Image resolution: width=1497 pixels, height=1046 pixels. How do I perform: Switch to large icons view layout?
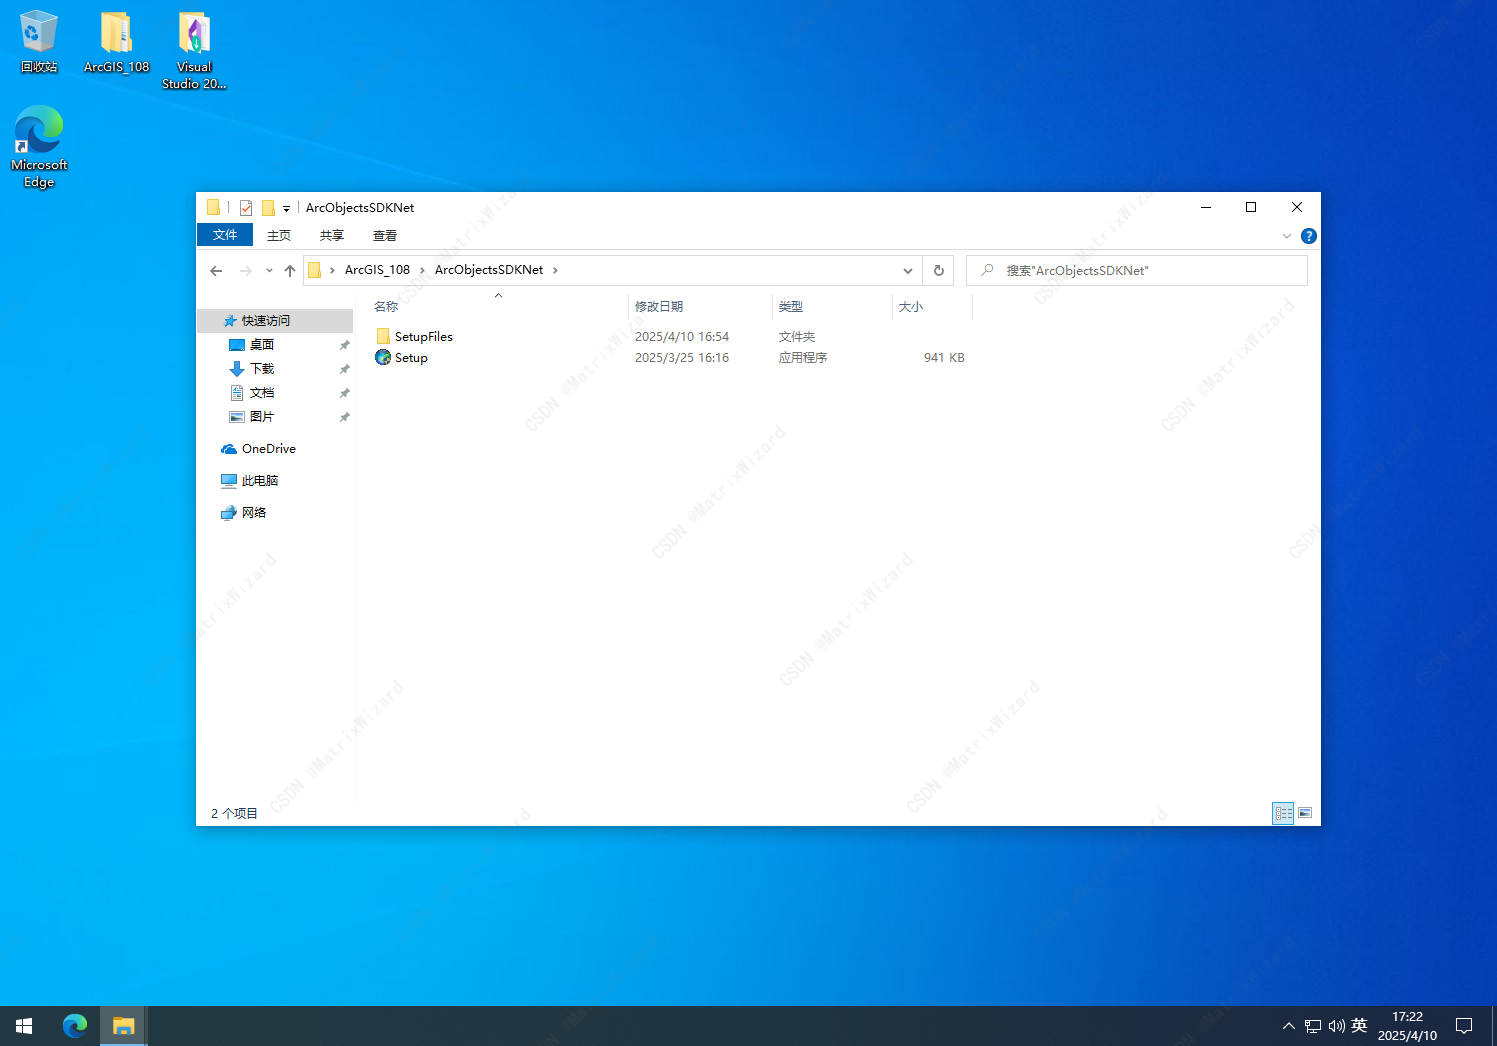click(x=1305, y=813)
